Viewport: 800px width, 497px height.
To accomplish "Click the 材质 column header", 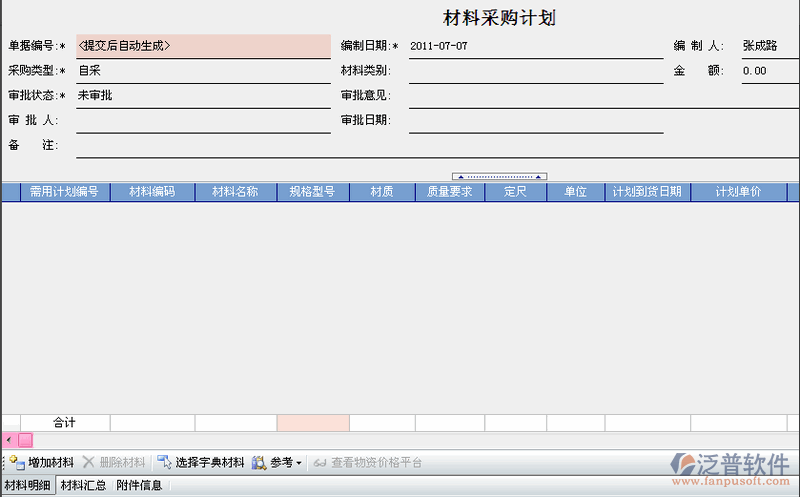I will [x=382, y=192].
